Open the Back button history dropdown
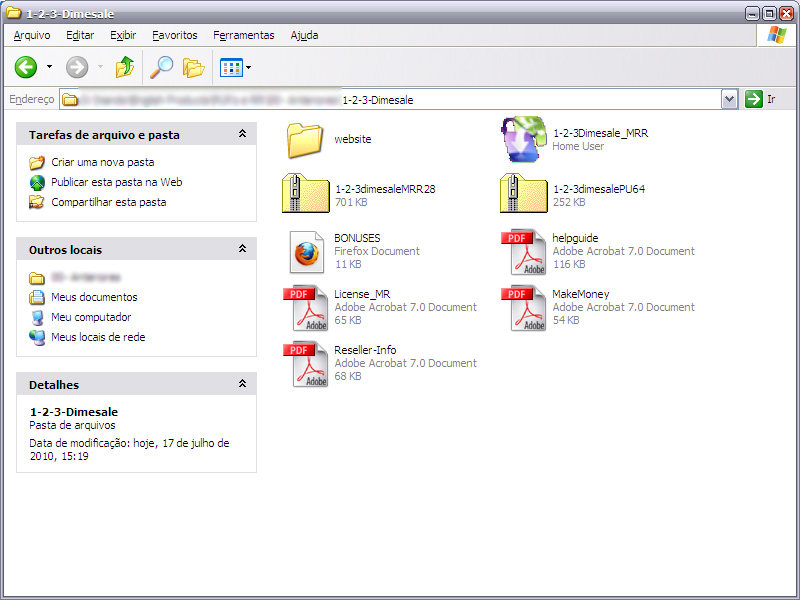 (x=49, y=68)
